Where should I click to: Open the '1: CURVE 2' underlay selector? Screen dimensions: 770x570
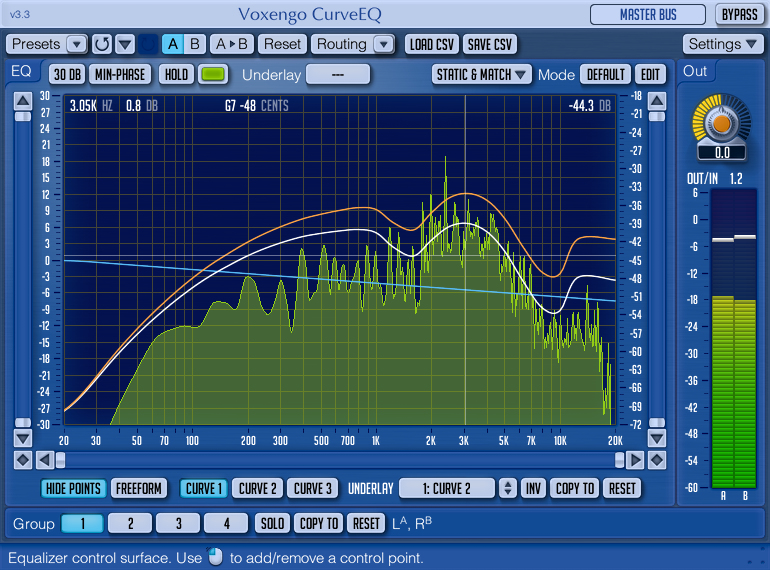[x=447, y=489]
